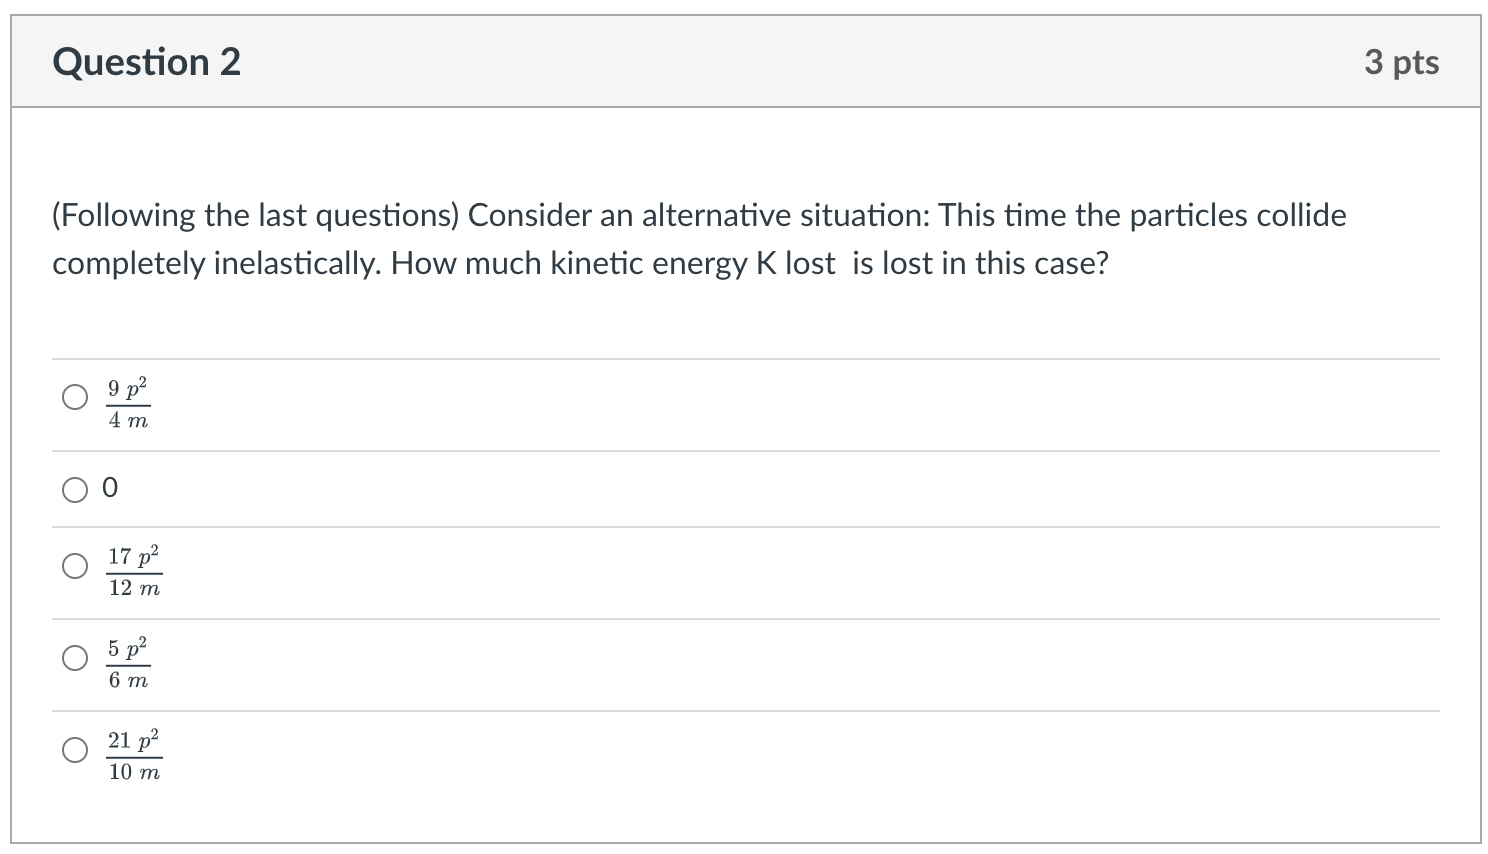Screen dimensions: 1488x854
Task: Click the 17p²/12m fraction label
Action: [x=134, y=572]
